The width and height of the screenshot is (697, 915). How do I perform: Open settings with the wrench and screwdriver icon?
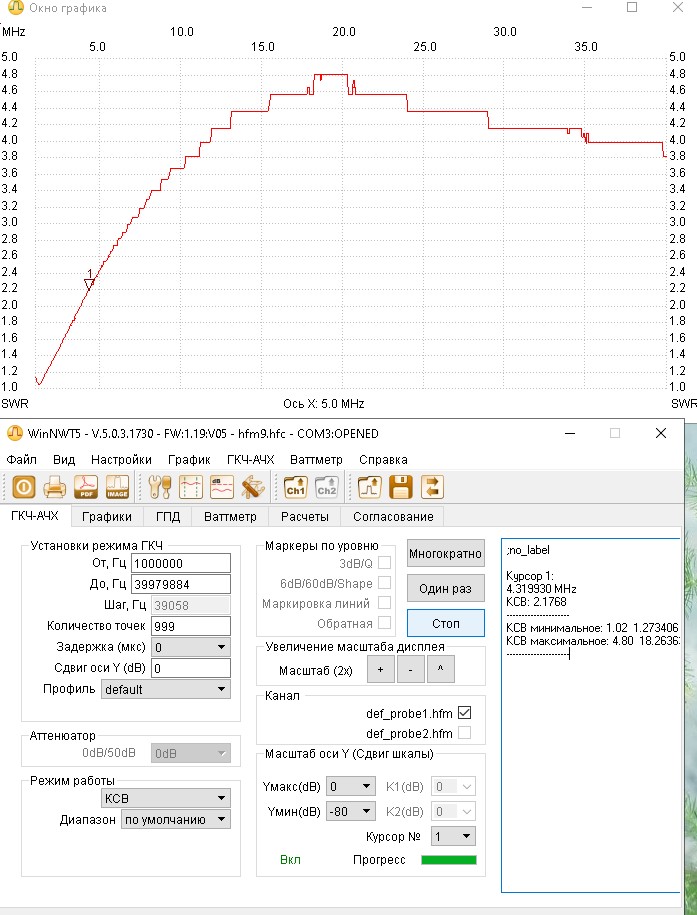pos(159,487)
